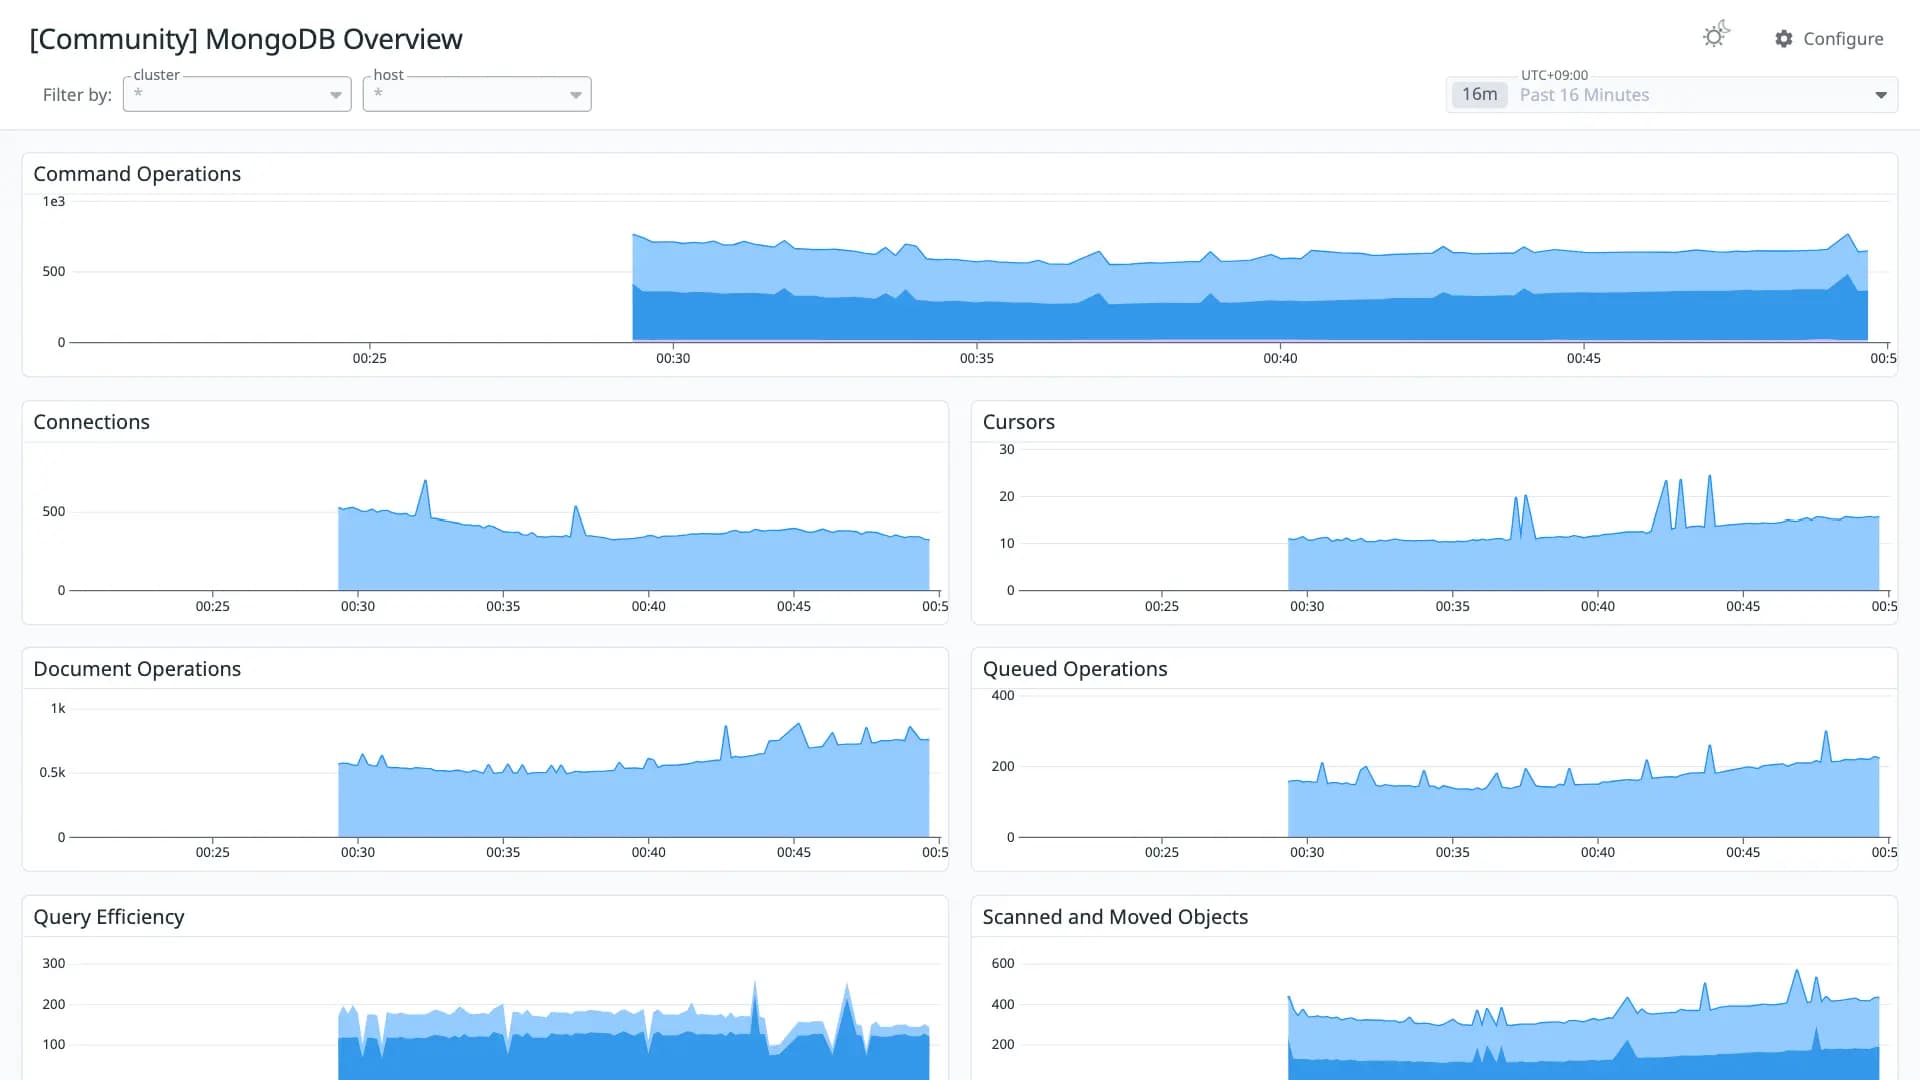Click the 300 axis label in Query Efficiency
Viewport: 1920px width, 1080px height.
click(x=53, y=964)
